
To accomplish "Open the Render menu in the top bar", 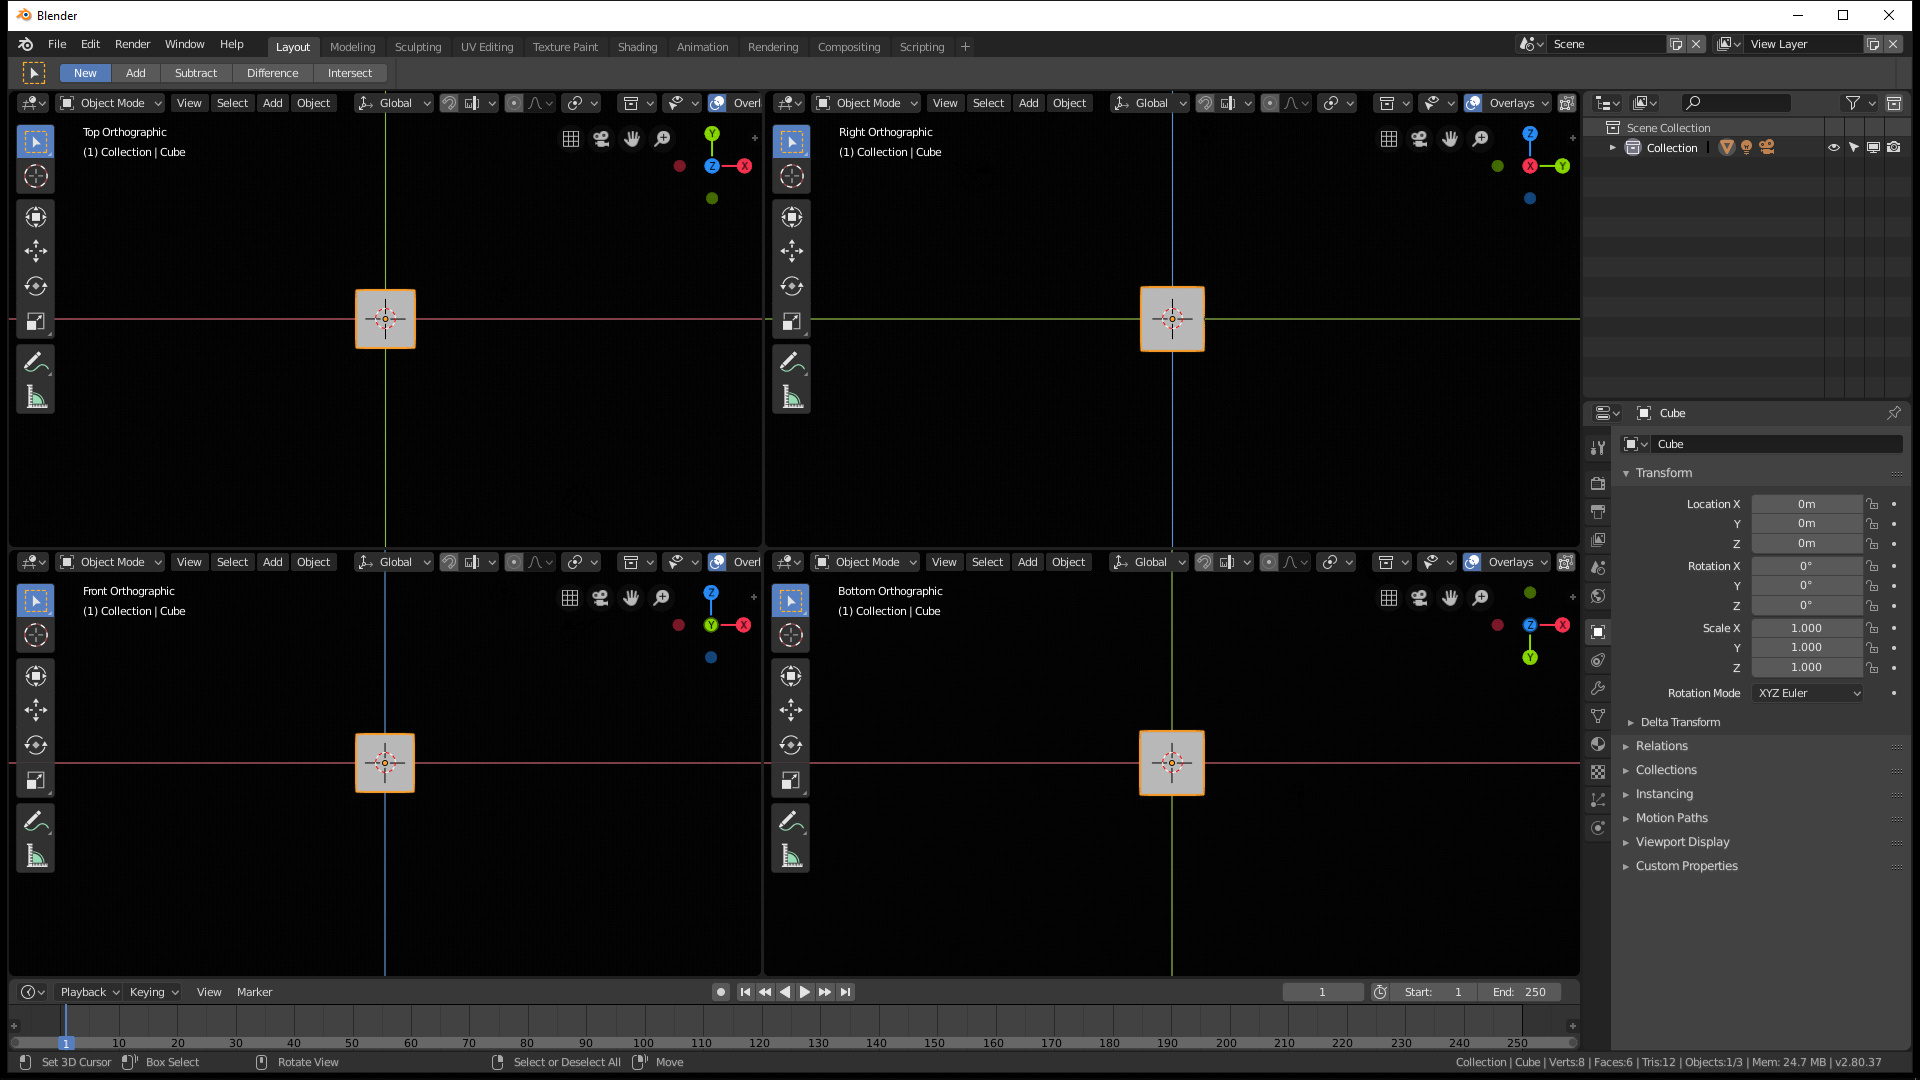I will 132,44.
